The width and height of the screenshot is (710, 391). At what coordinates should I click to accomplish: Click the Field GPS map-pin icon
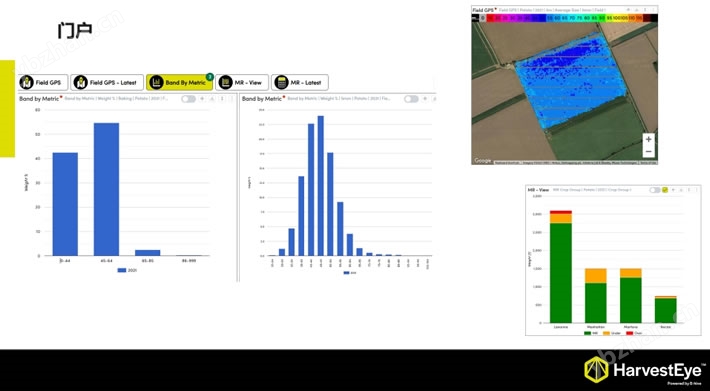click(27, 82)
